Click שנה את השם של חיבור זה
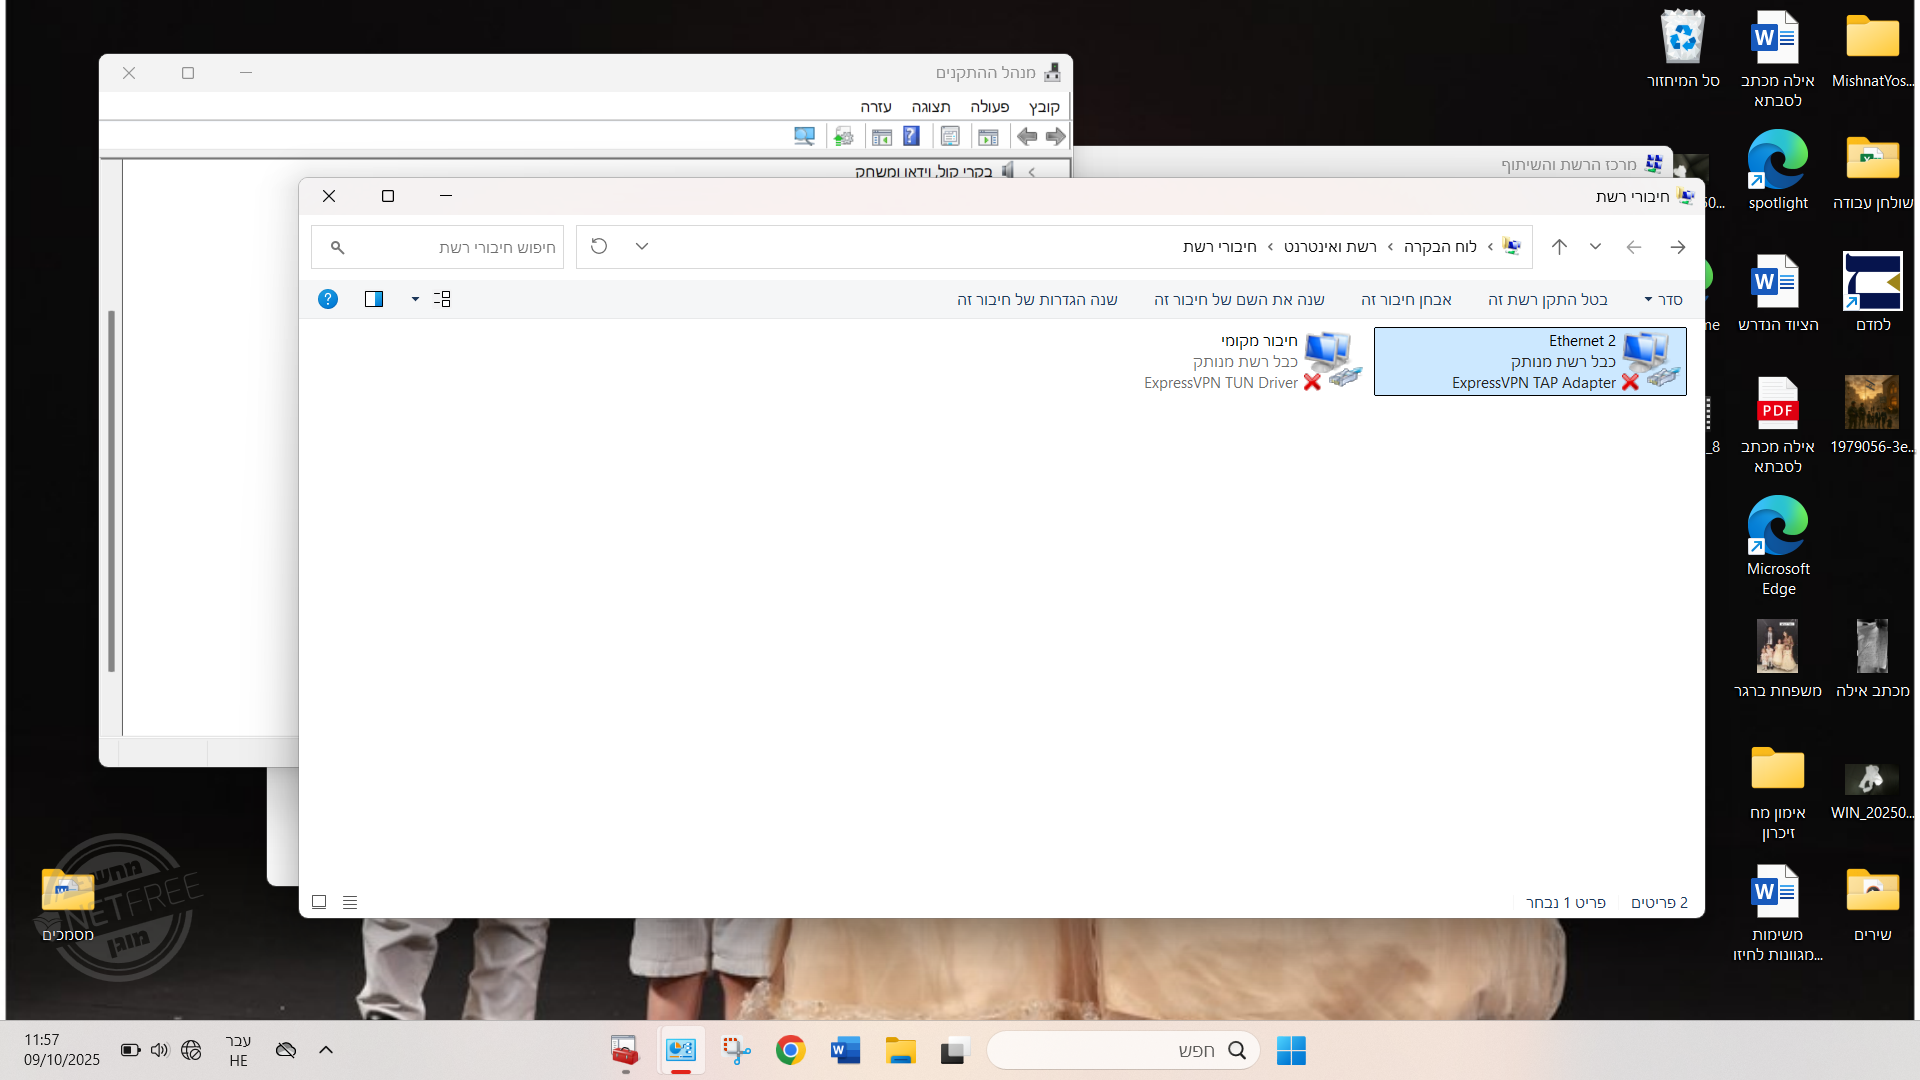 (1239, 299)
